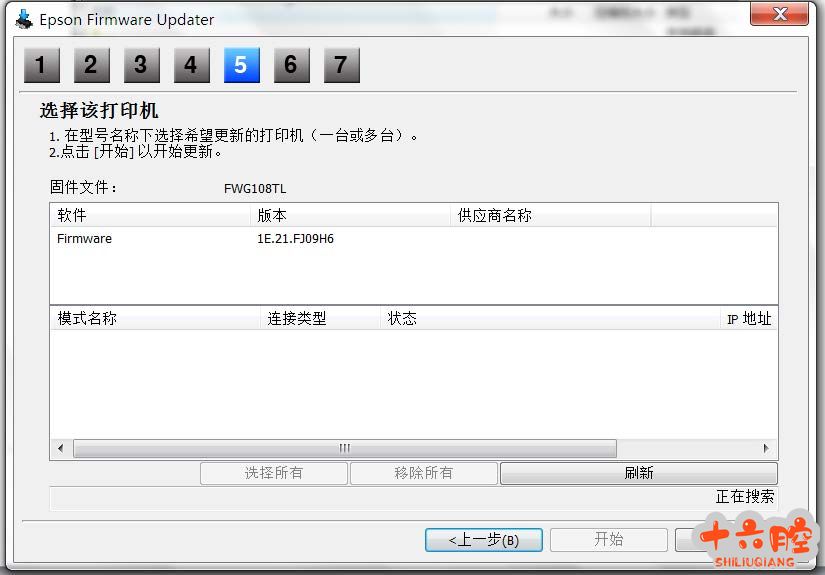The height and width of the screenshot is (575, 825).
Task: Go back with the 上一步(B) button
Action: click(483, 540)
